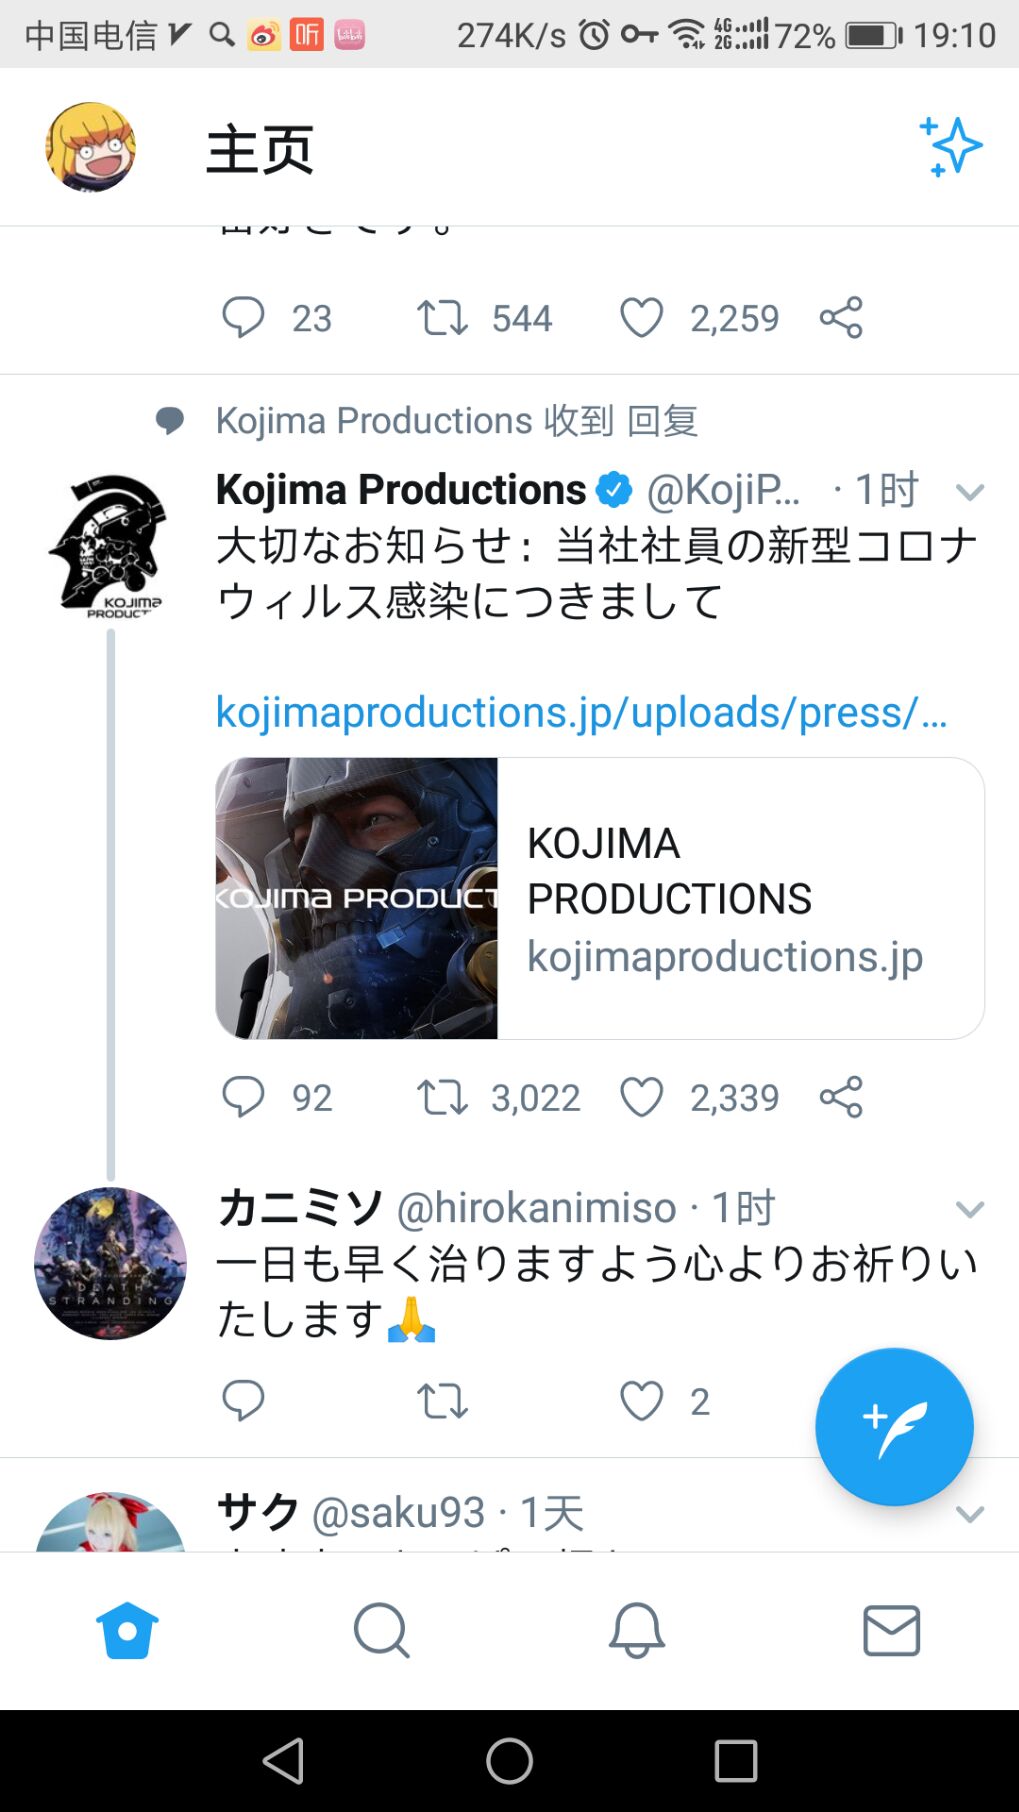Viewport: 1019px width, 1812px height.
Task: Like the top tweet with 2,259 likes
Action: click(x=642, y=318)
